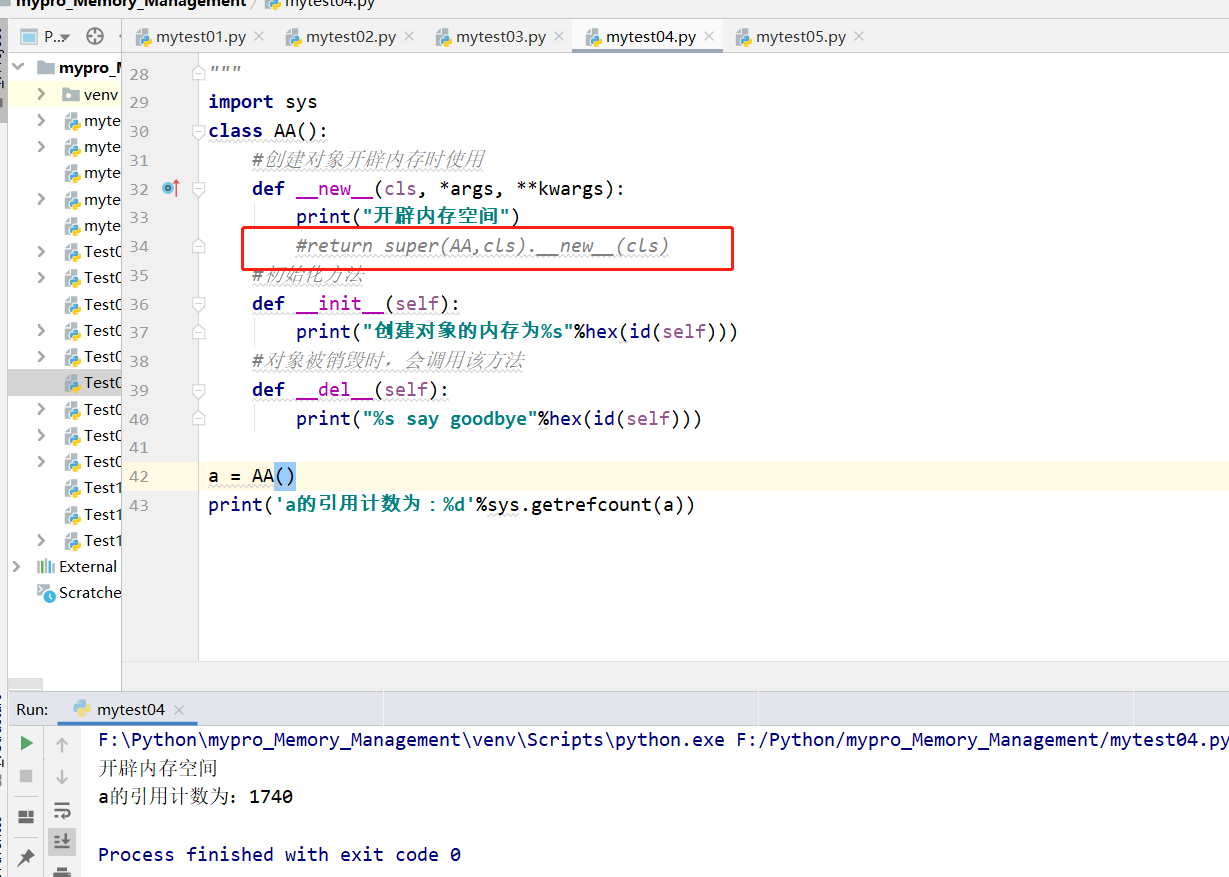Click the Restore Layout icon in Run panel

[x=27, y=817]
